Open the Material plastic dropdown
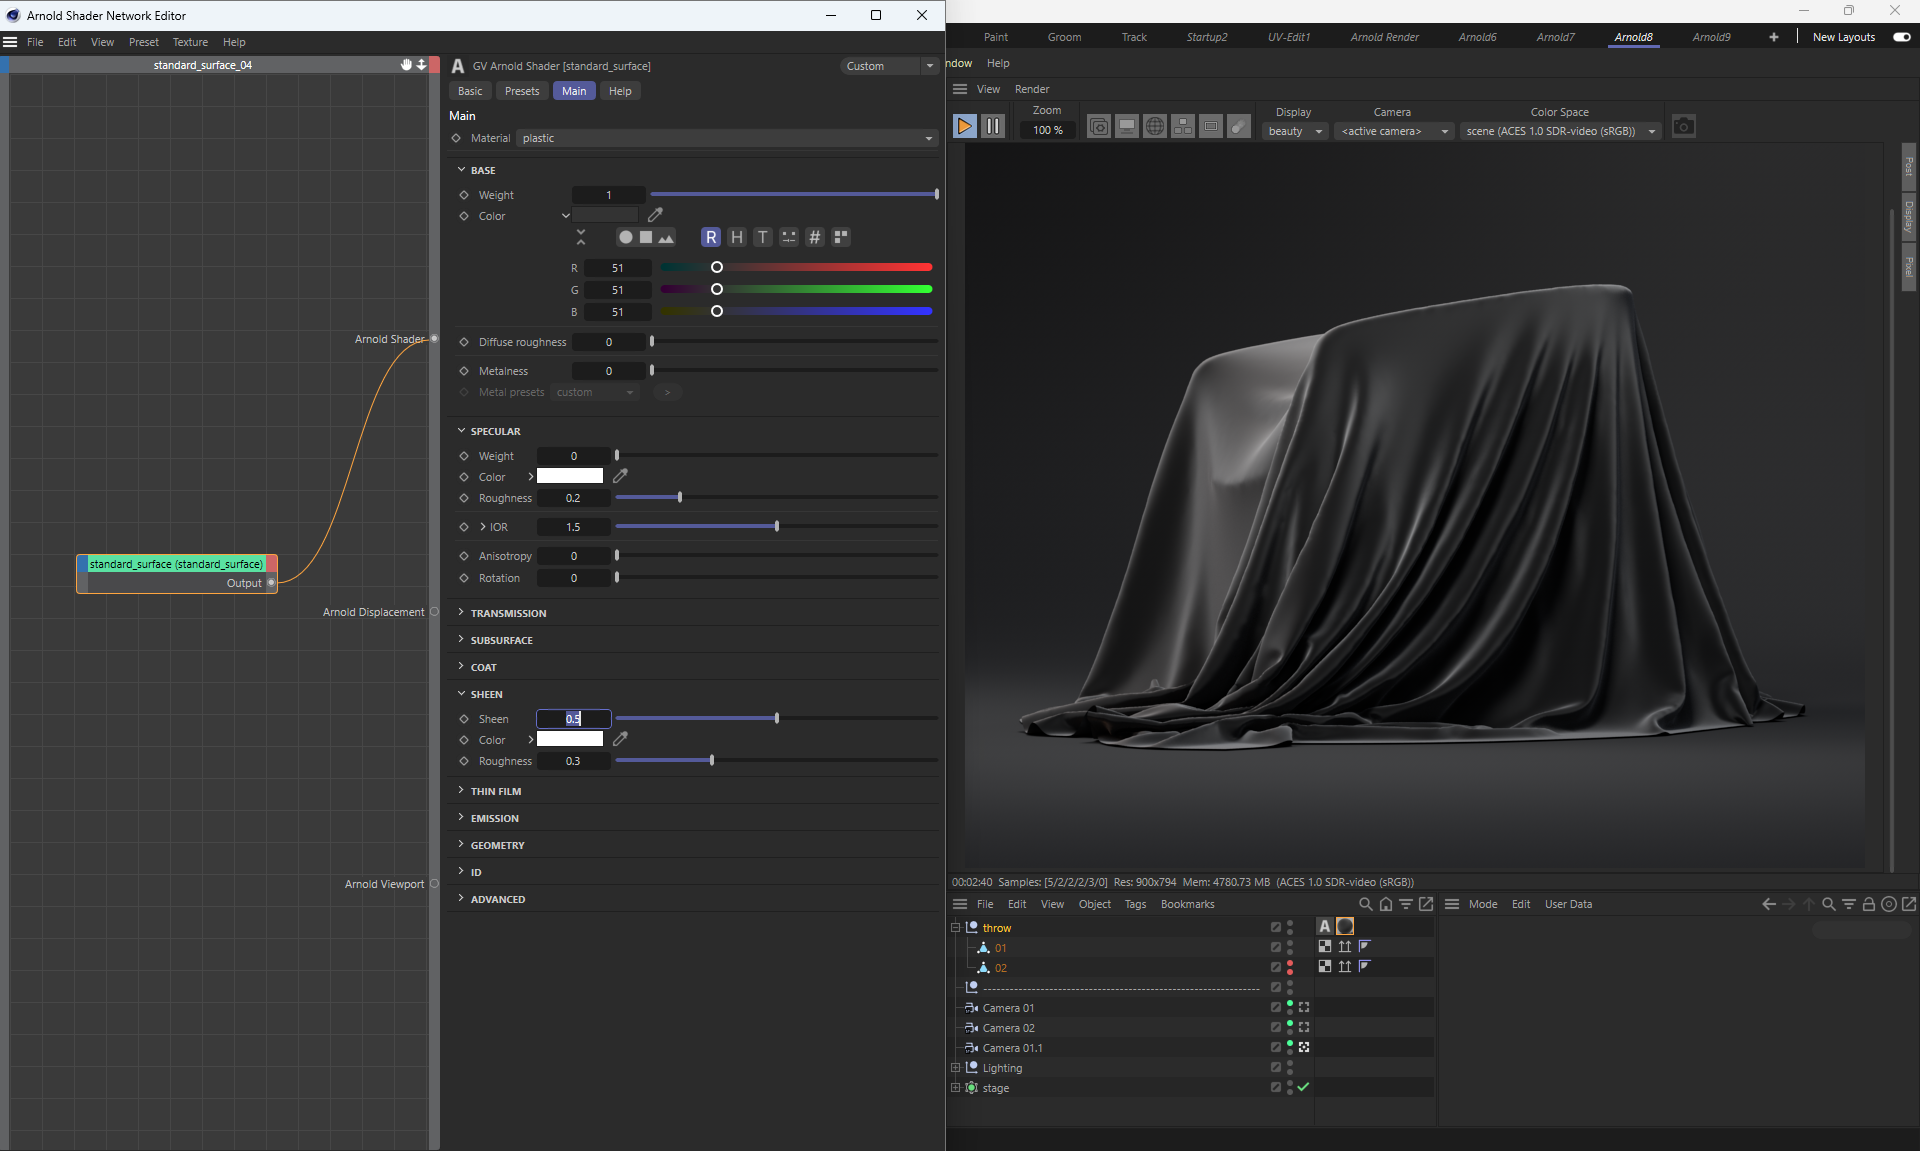Screen dimensions: 1920x1151 (x=727, y=138)
